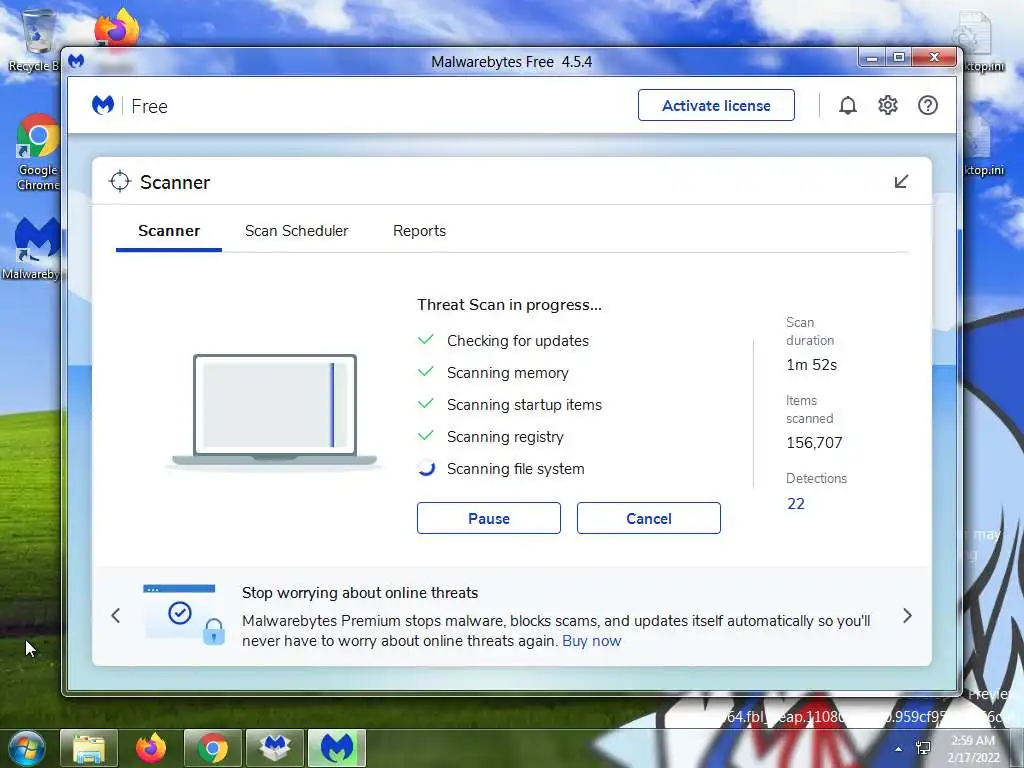Select the Google Chrome desktop shortcut
The width and height of the screenshot is (1024, 768).
37,153
